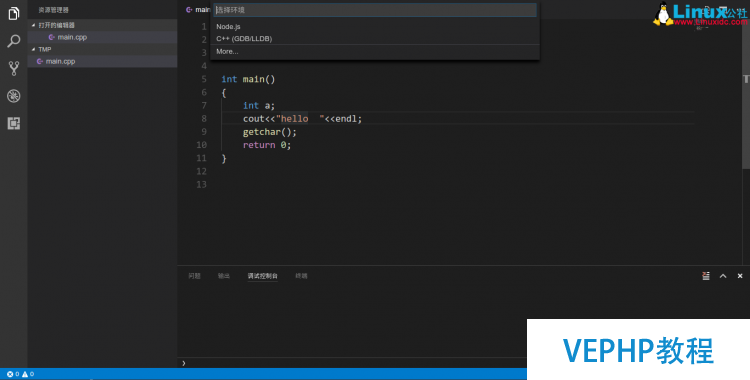
Task: Open the Debug view icon
Action: point(14,96)
